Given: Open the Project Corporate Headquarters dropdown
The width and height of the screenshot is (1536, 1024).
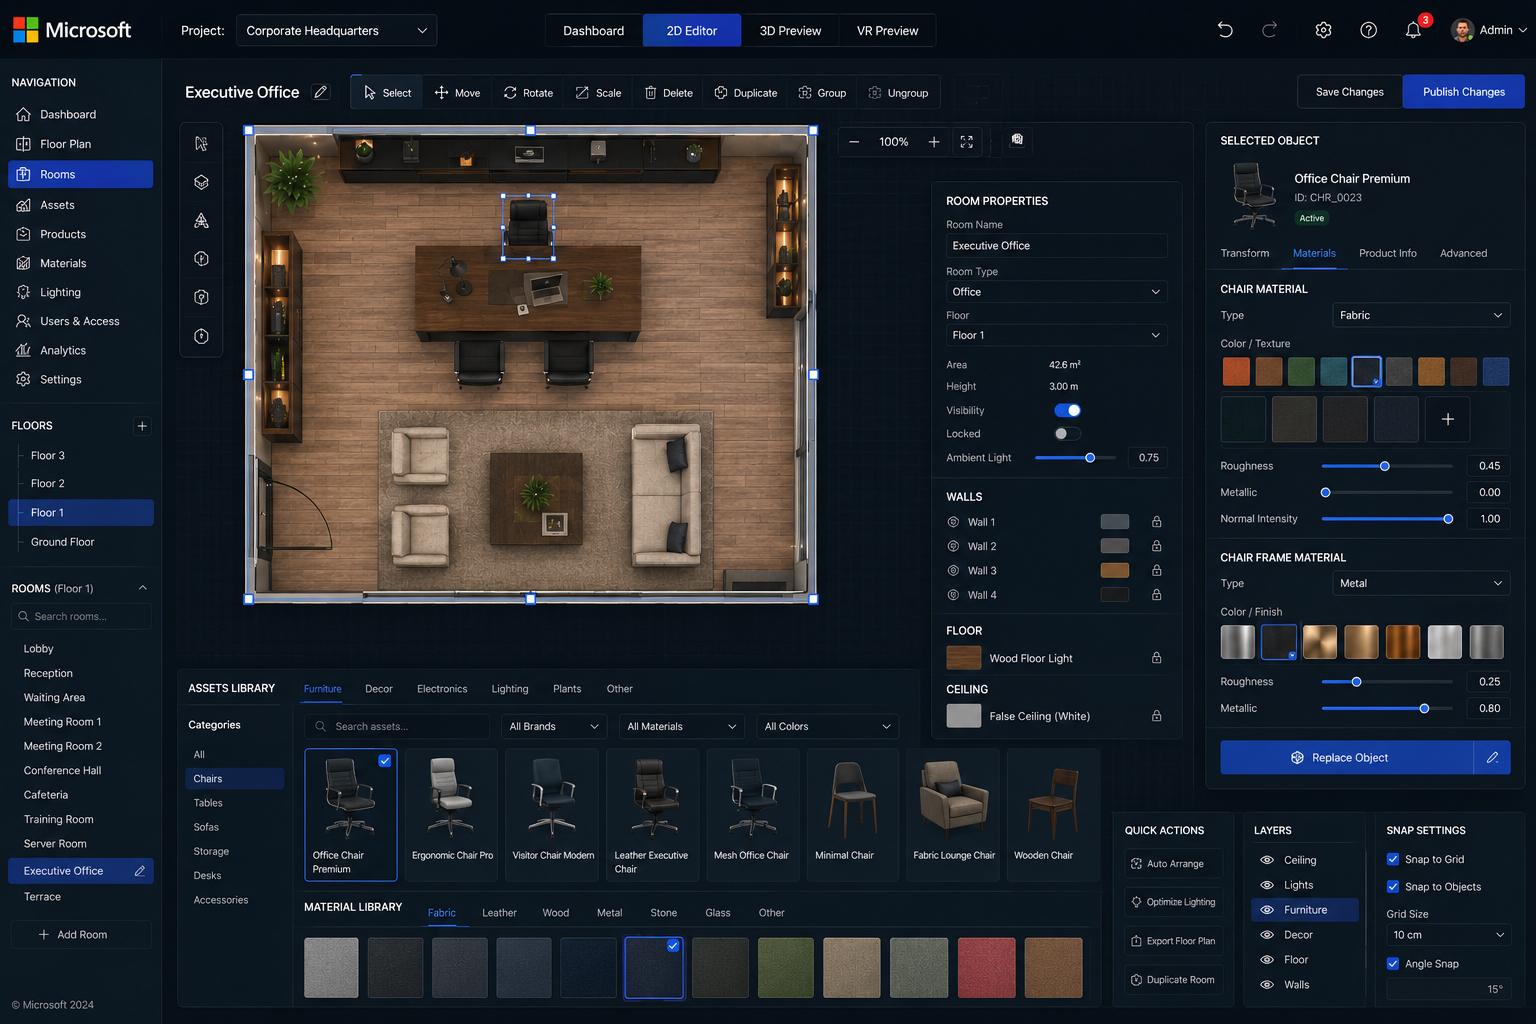Looking at the screenshot, I should click(336, 30).
